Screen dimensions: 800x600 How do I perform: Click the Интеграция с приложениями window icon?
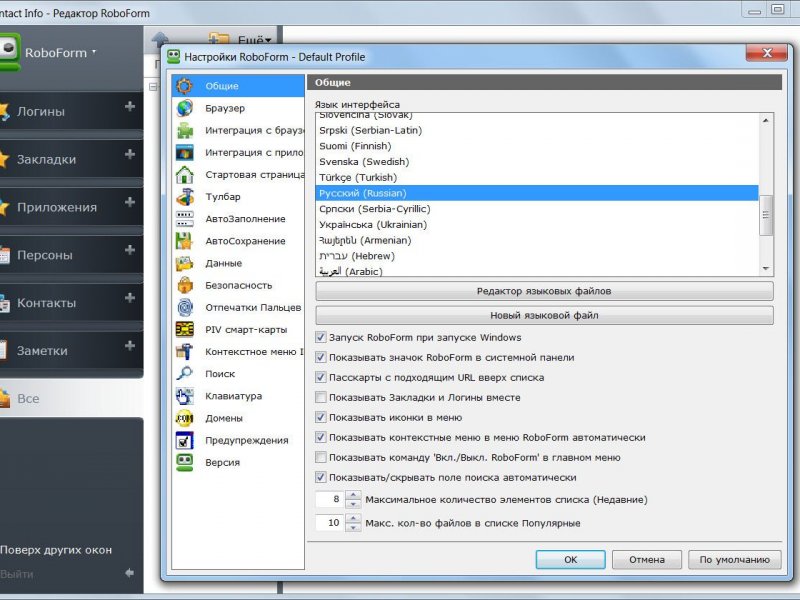pos(185,152)
